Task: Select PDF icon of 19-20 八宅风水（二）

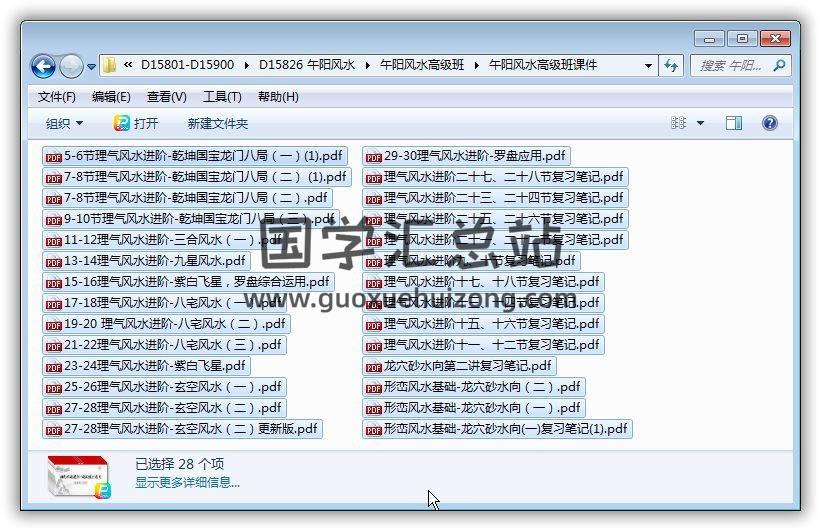Action: pos(53,325)
